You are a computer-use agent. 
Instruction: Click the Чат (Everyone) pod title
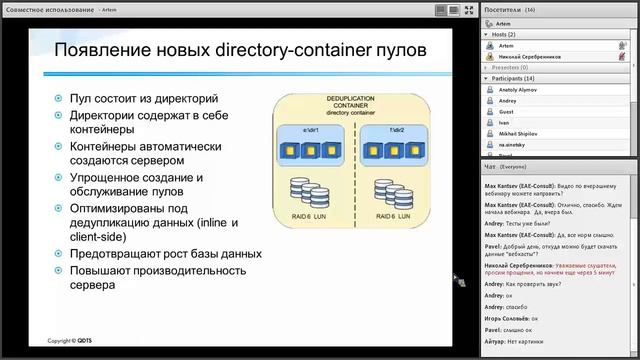[x=505, y=167]
